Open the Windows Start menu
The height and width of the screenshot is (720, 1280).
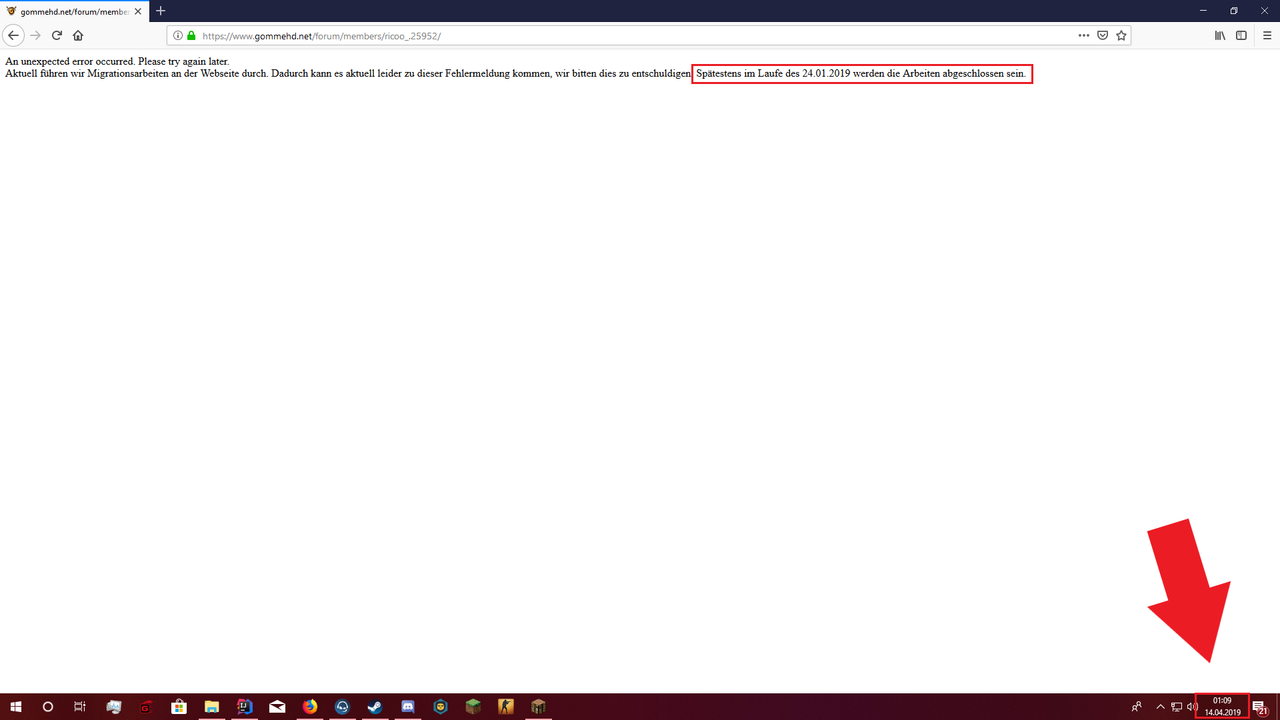pyautogui.click(x=16, y=707)
